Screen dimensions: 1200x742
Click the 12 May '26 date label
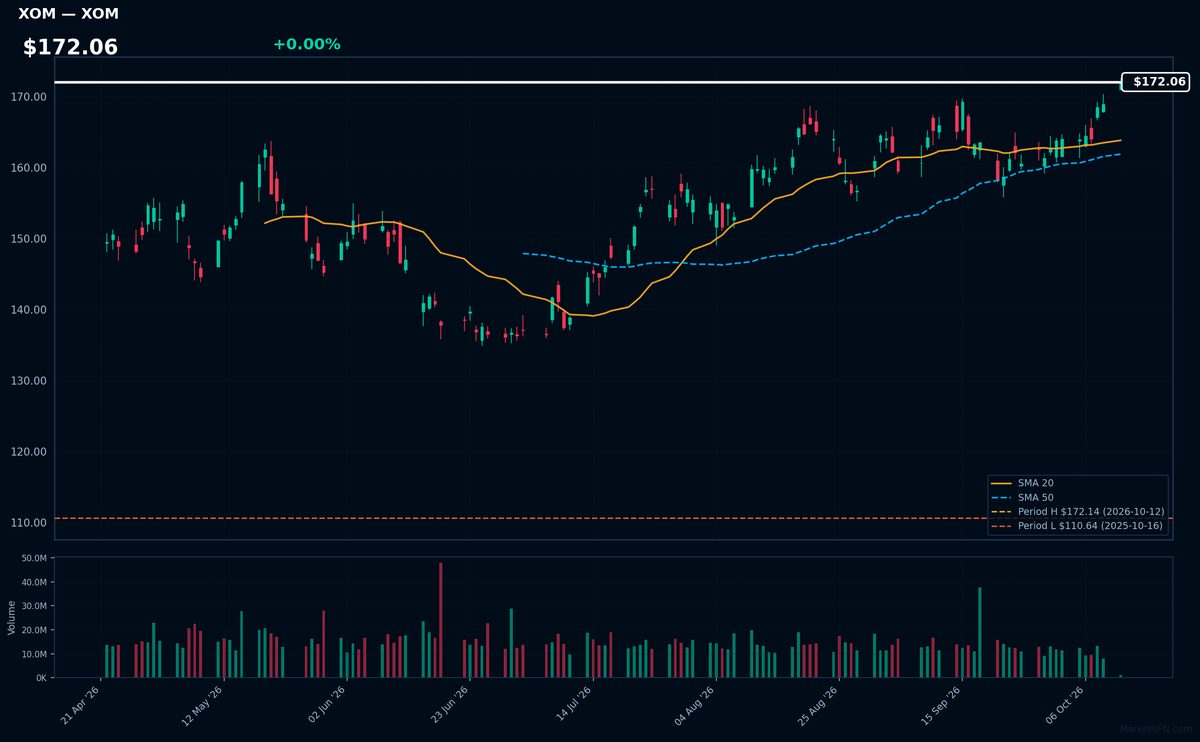click(204, 705)
